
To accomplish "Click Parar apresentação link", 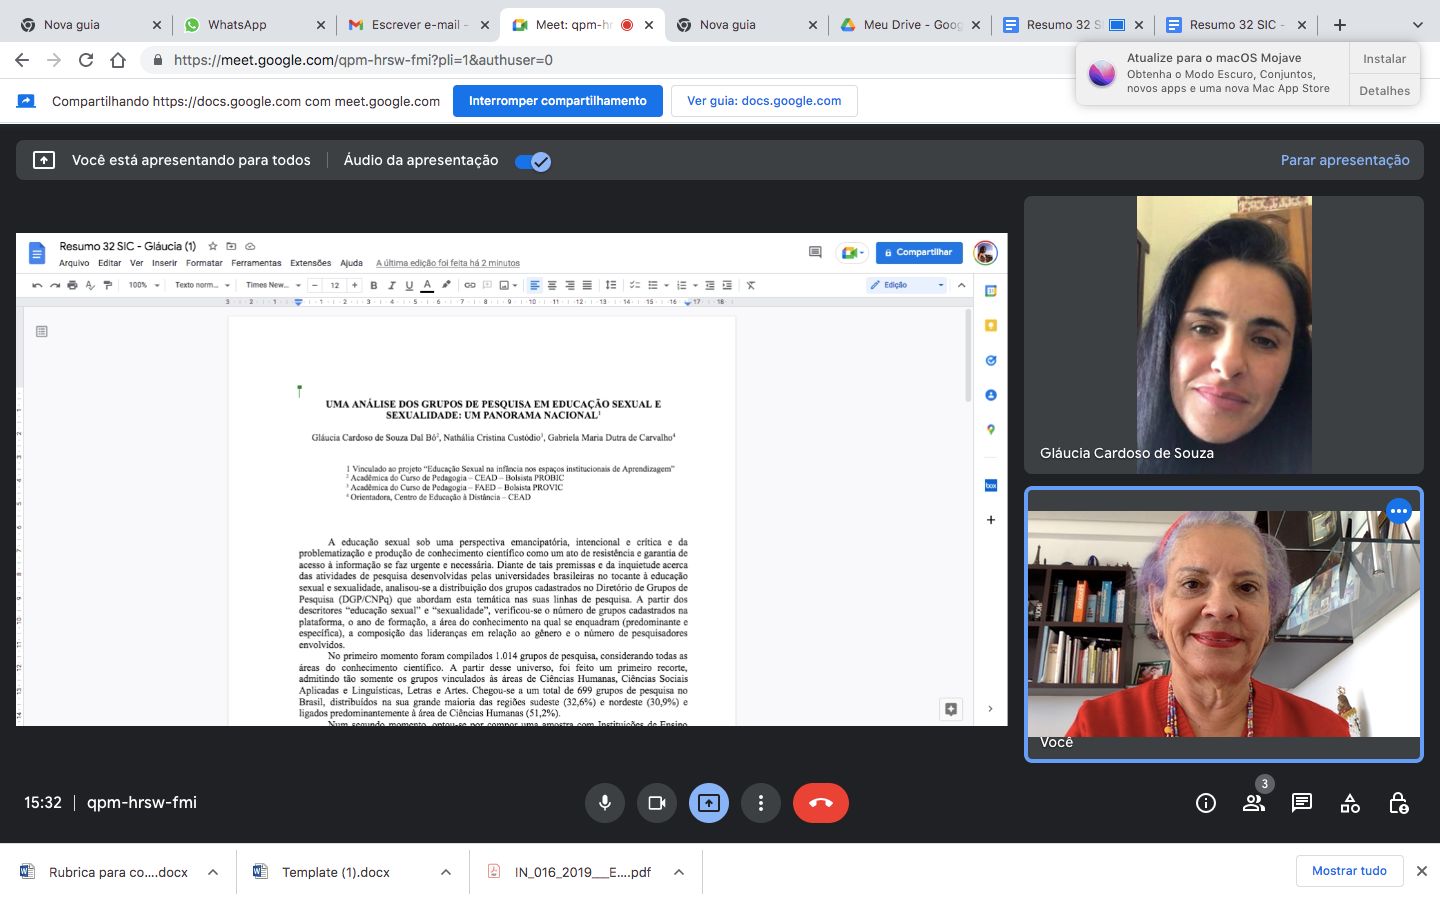I will point(1345,160).
